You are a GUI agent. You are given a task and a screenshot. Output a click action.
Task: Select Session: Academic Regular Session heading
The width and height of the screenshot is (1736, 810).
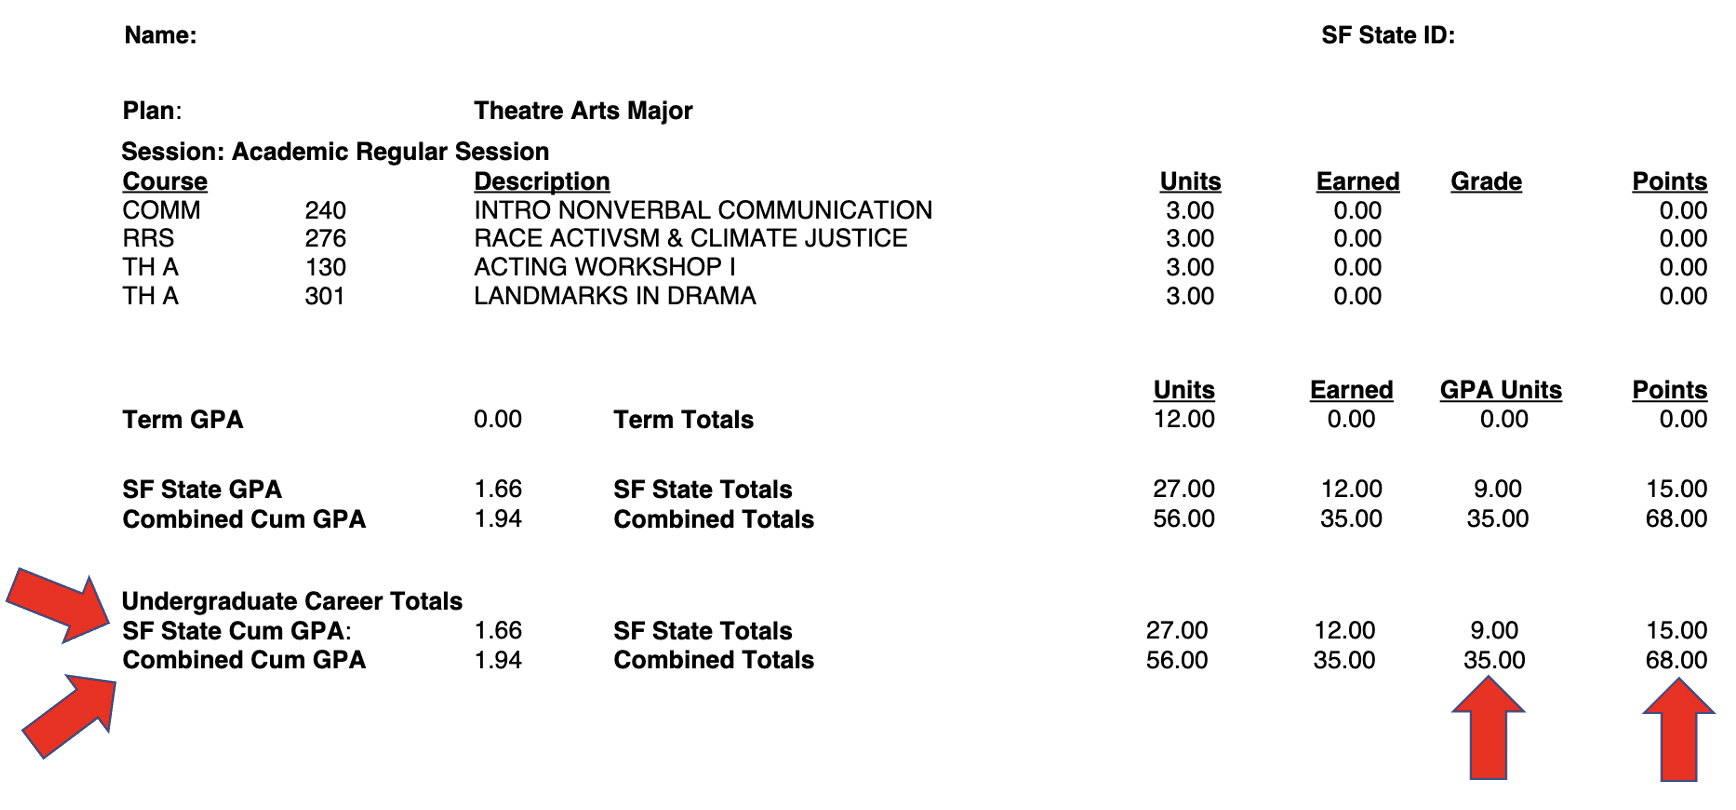[335, 152]
